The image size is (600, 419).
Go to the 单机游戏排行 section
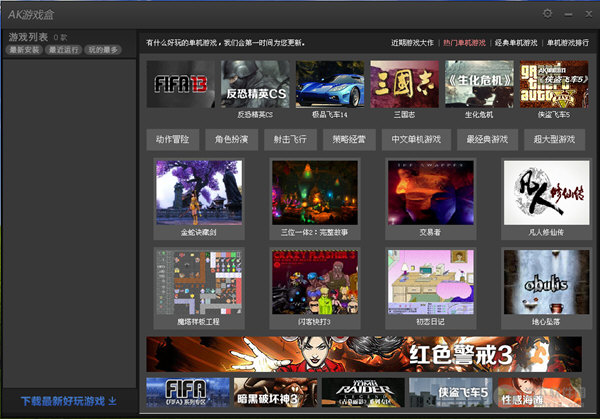tap(566, 43)
